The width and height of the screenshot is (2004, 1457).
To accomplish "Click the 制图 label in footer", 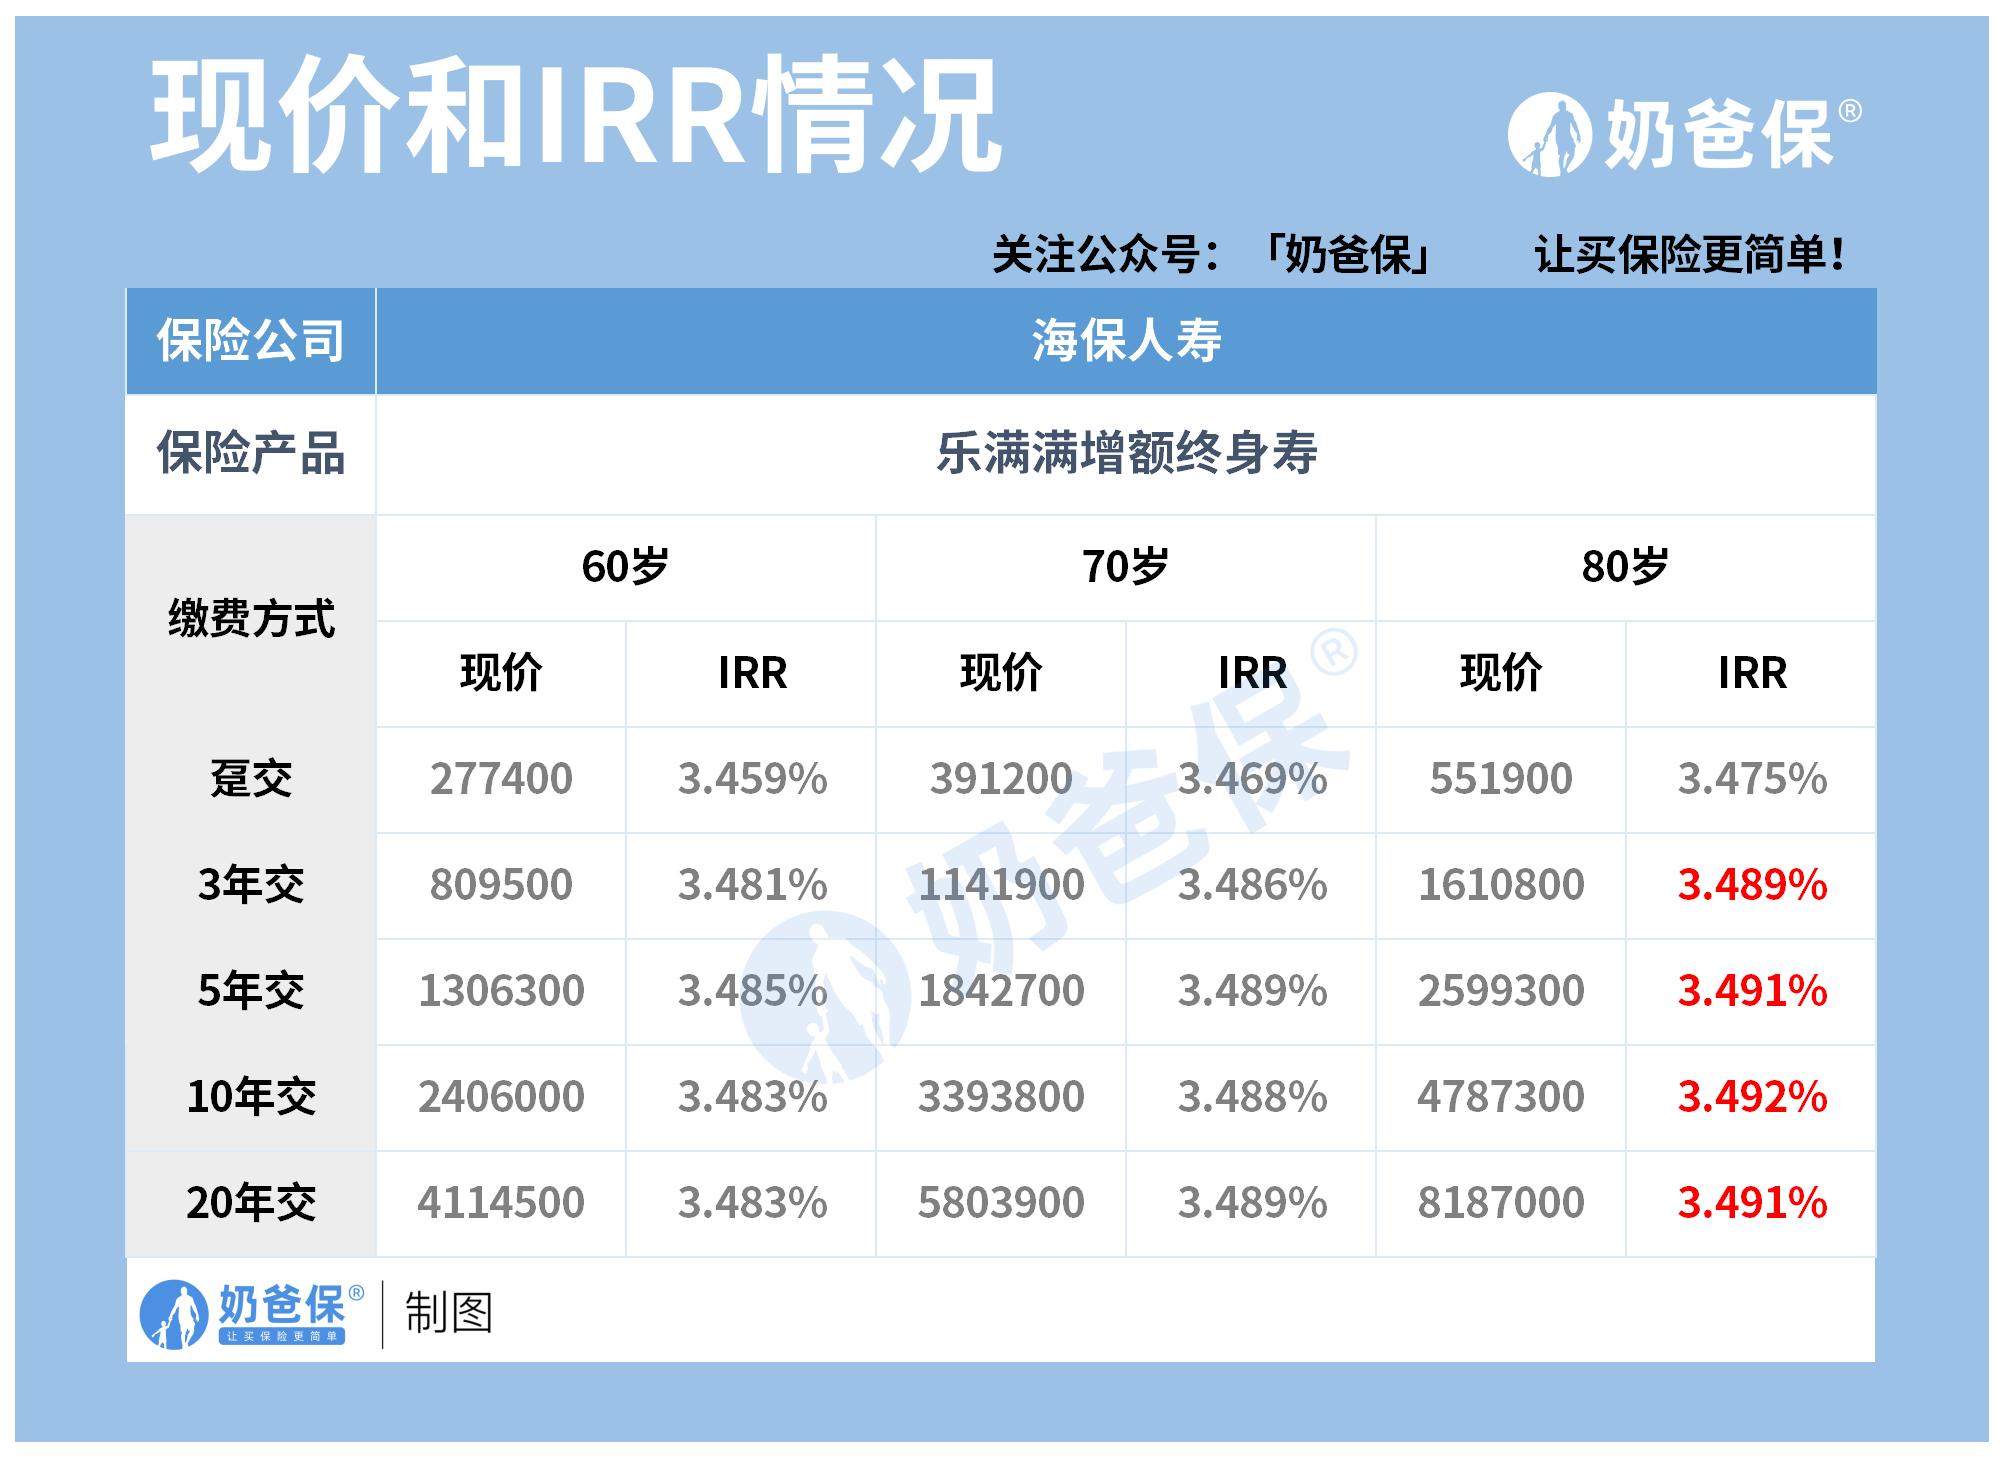I will click(449, 1313).
